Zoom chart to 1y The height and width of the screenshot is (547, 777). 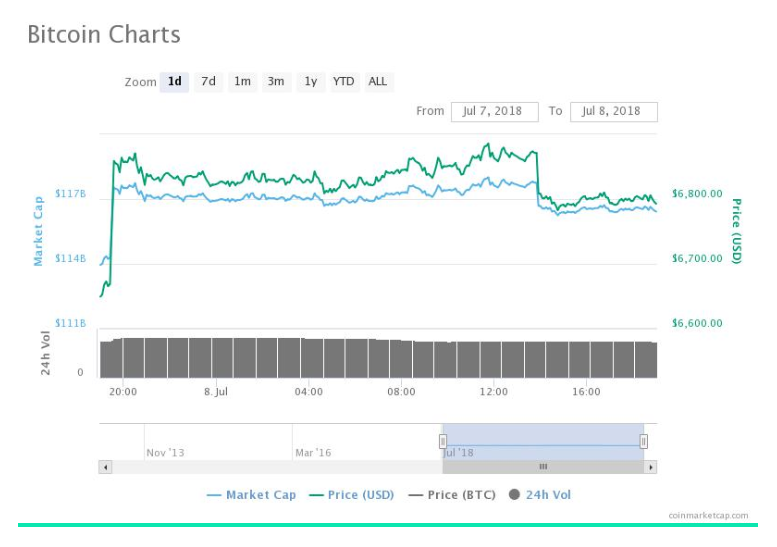(x=311, y=82)
